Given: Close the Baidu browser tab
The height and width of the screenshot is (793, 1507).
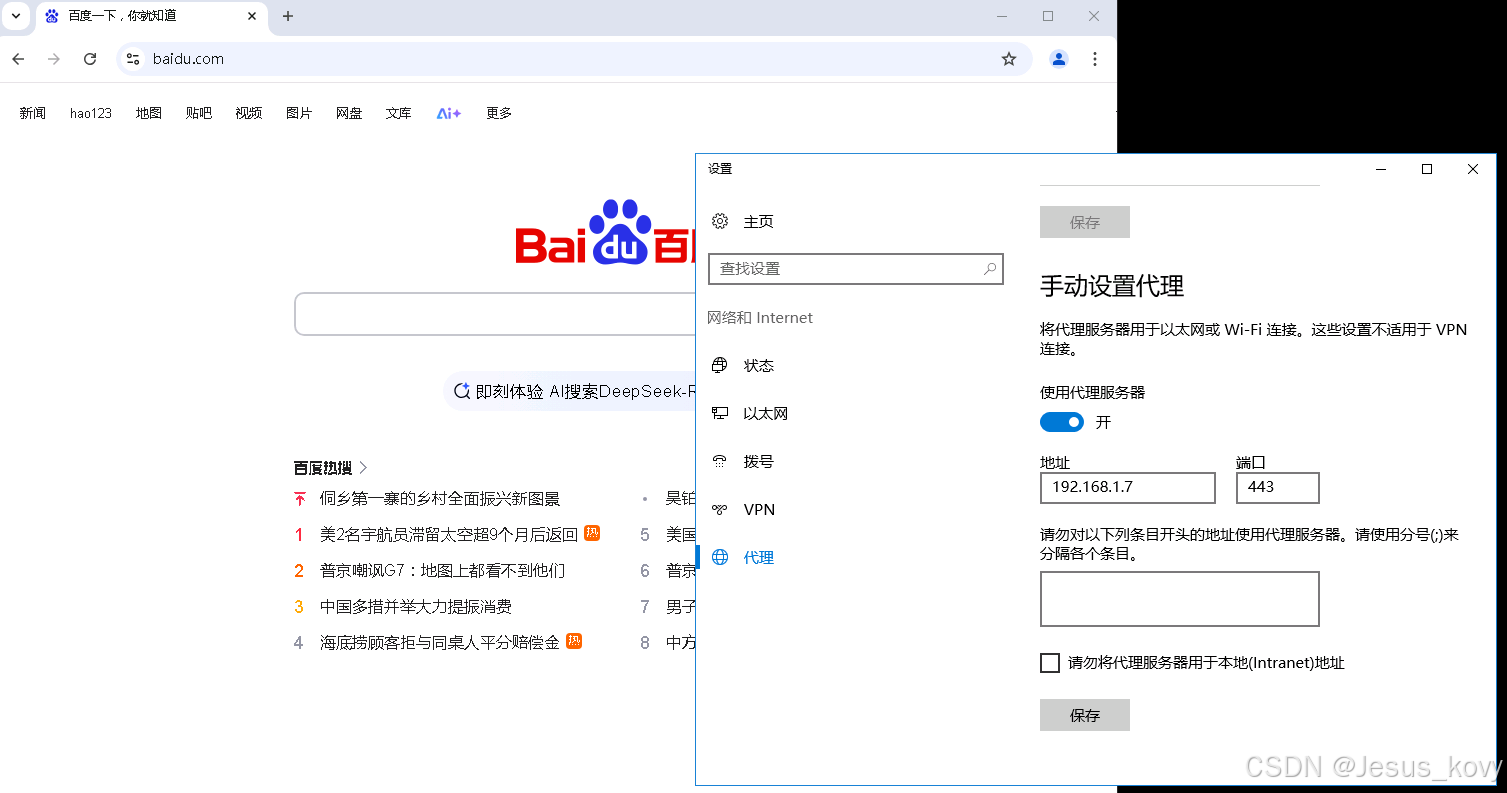Looking at the screenshot, I should (252, 16).
